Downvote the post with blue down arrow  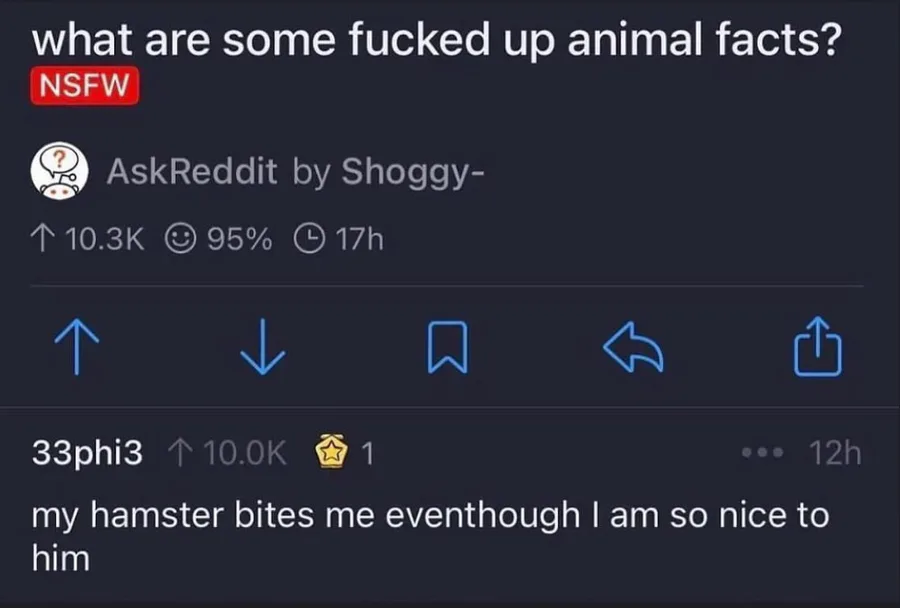pyautogui.click(x=262, y=347)
